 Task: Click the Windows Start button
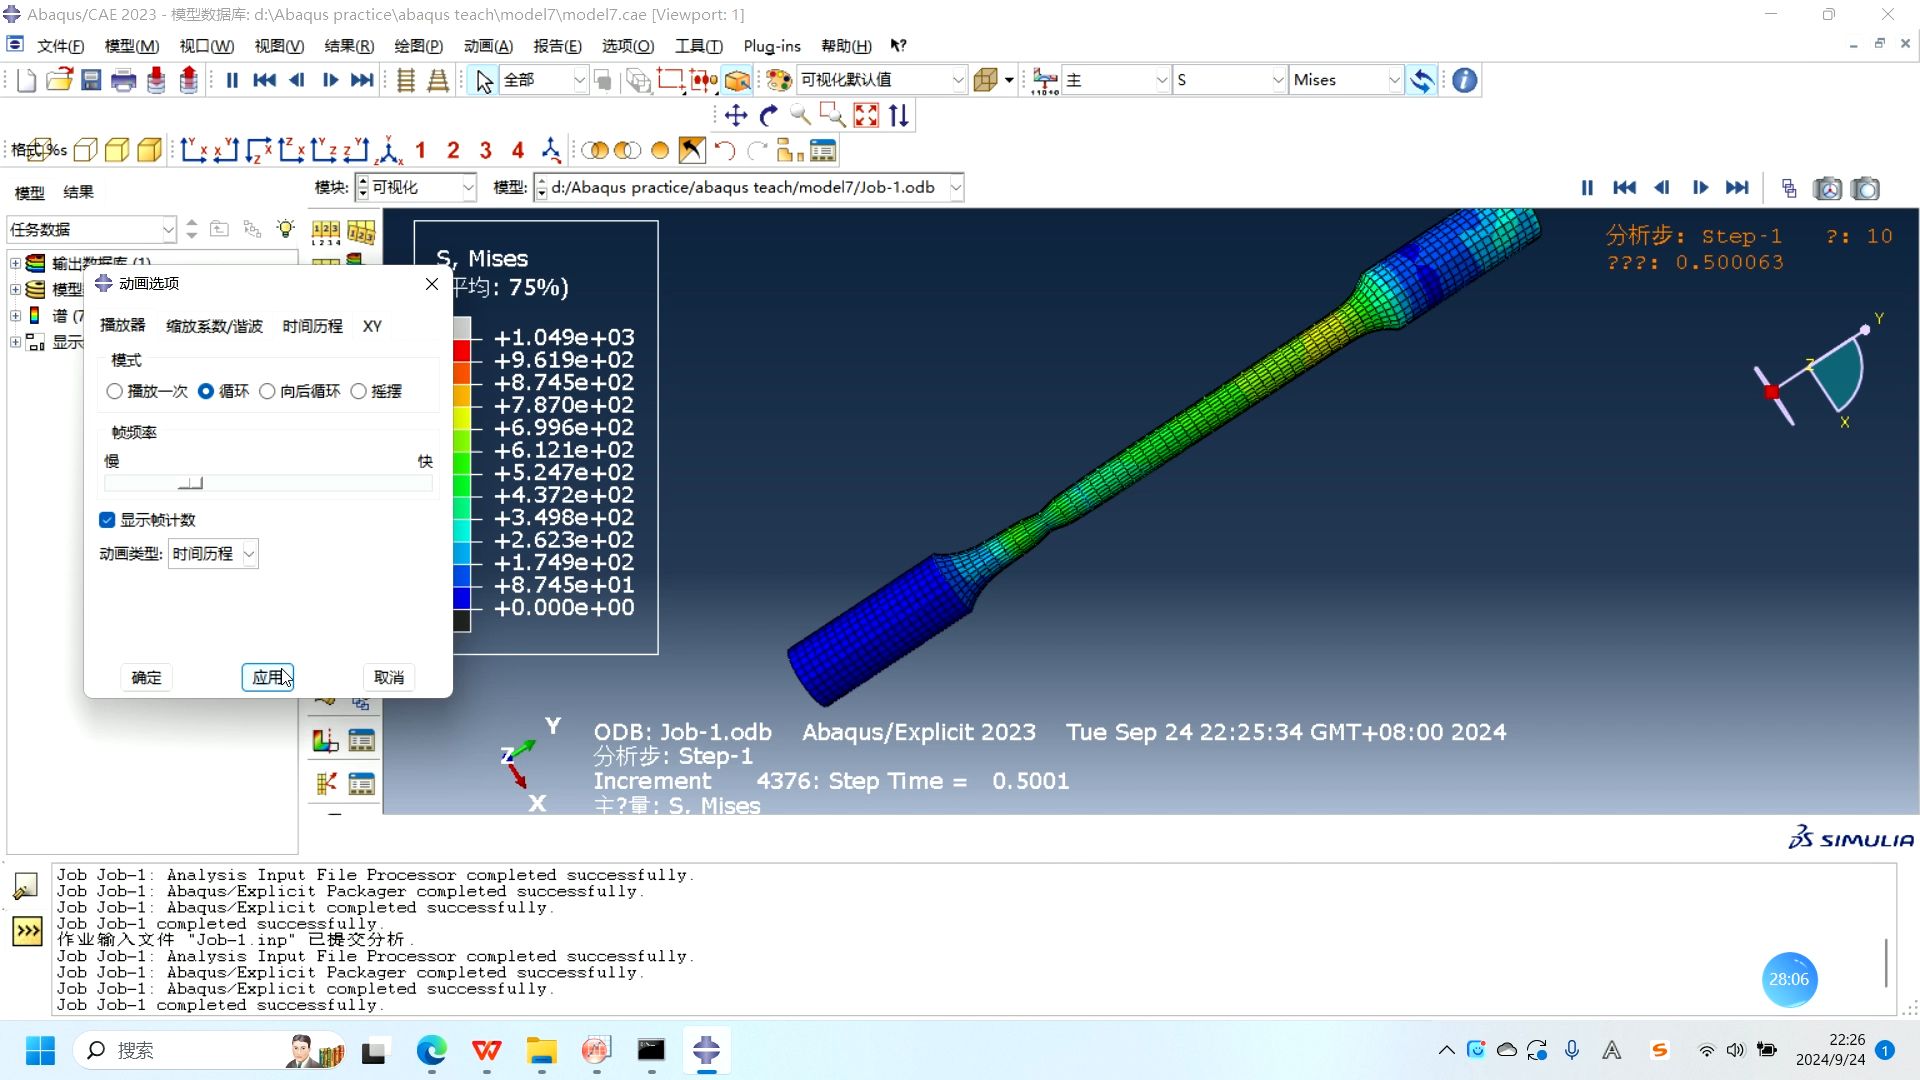40,1050
